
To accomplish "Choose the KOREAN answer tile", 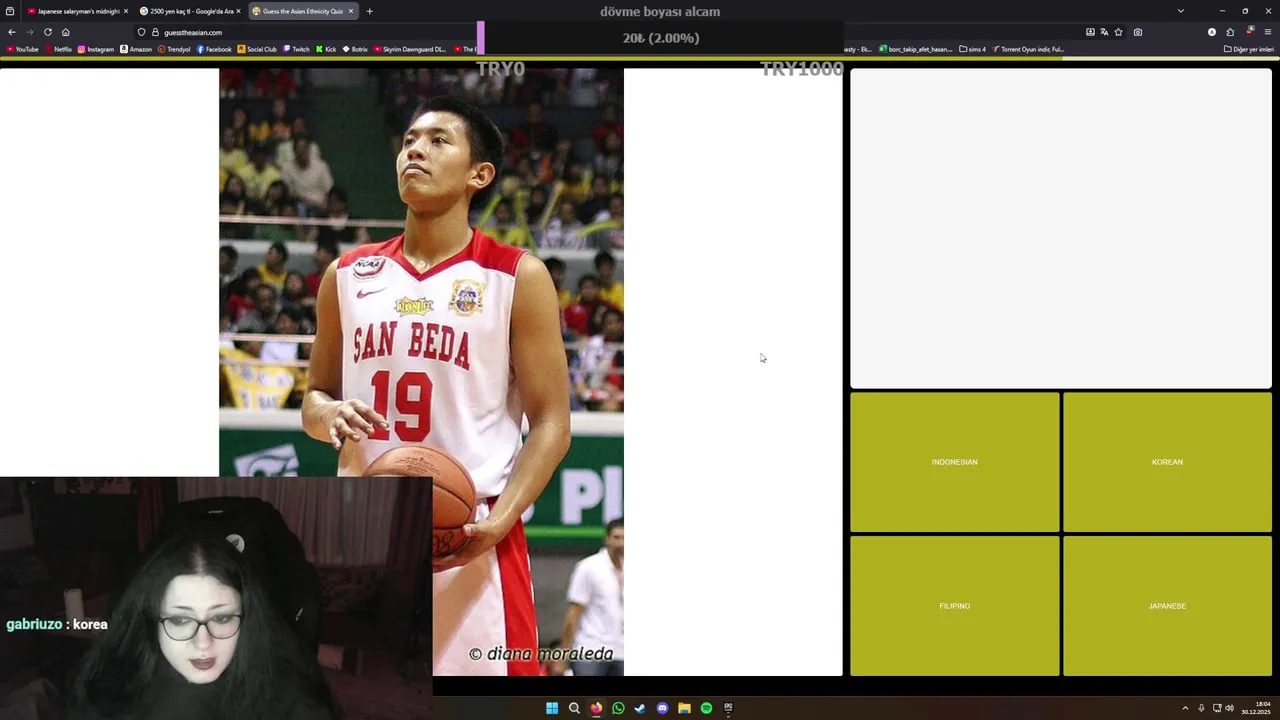I will click(x=1167, y=462).
